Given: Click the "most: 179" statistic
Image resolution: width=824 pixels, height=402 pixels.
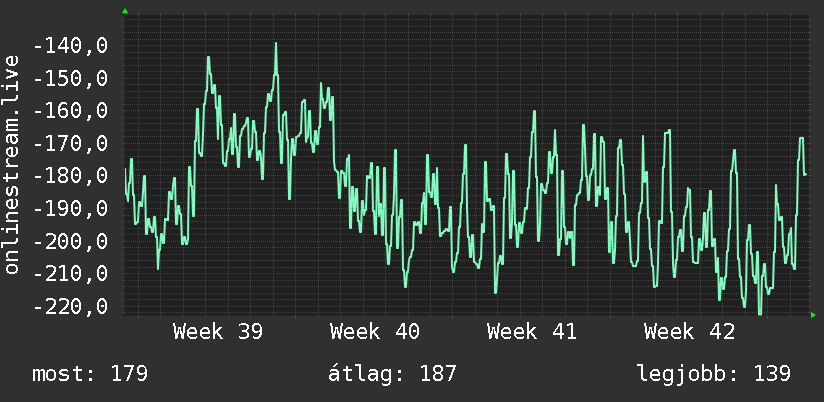Looking at the screenshot, I should click(x=90, y=374).
